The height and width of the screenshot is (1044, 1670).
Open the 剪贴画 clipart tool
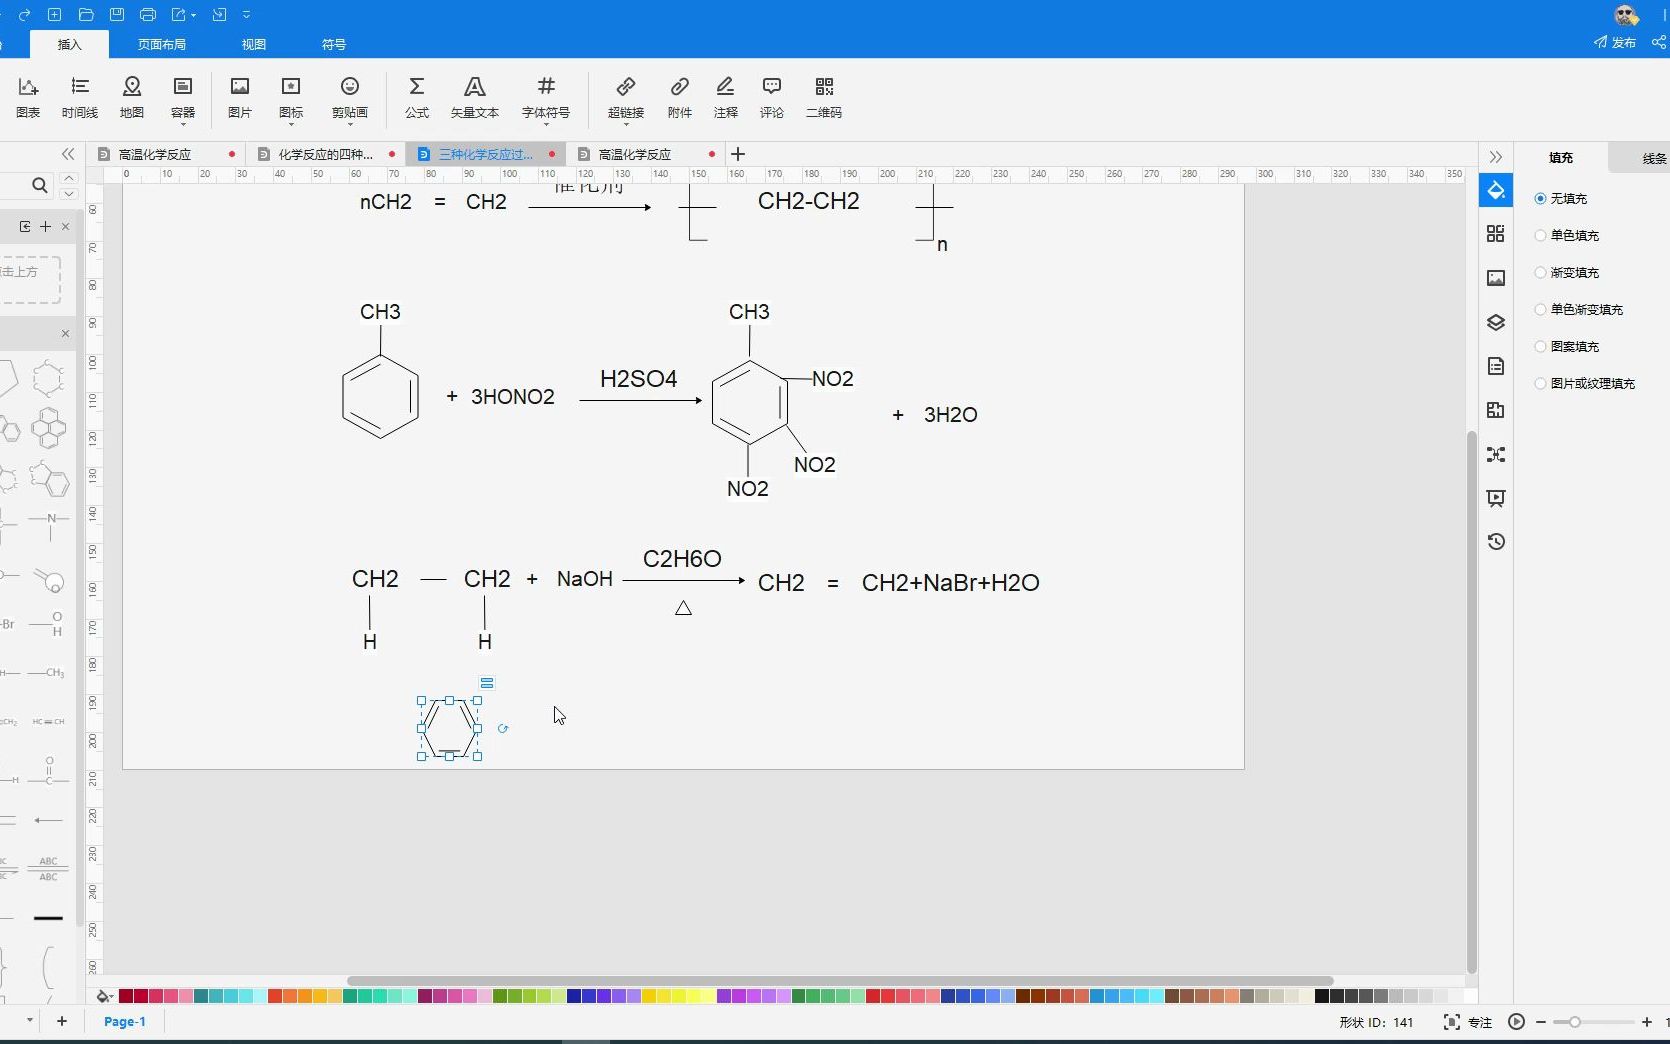(x=350, y=99)
